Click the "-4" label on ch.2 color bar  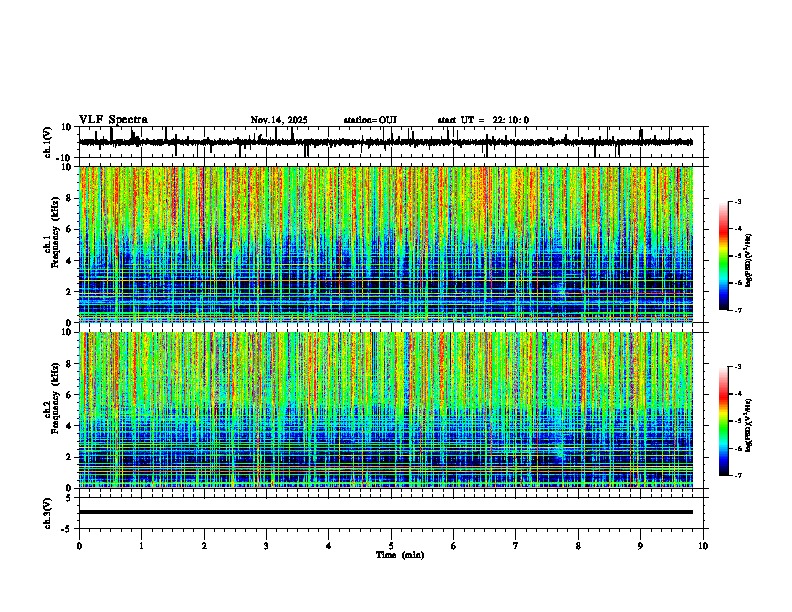[738, 394]
